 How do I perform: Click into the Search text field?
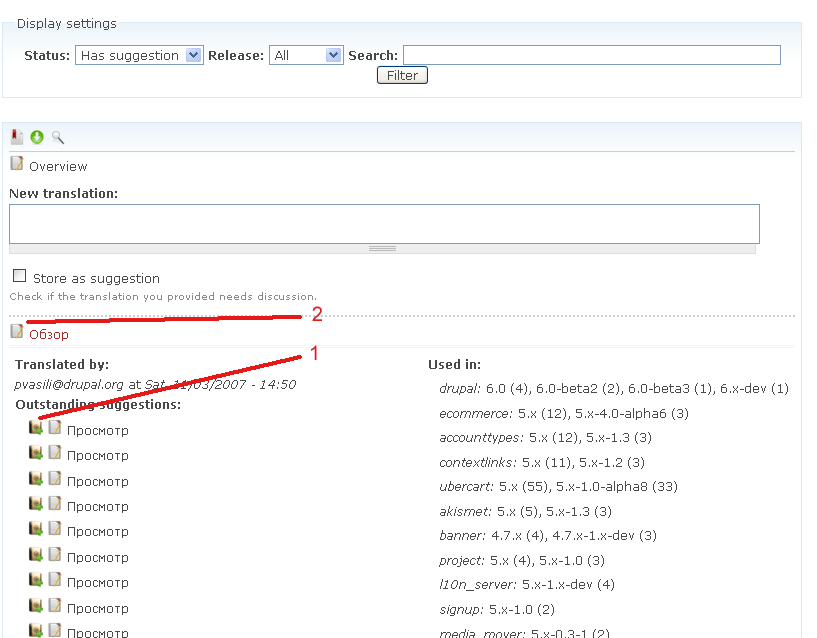591,56
